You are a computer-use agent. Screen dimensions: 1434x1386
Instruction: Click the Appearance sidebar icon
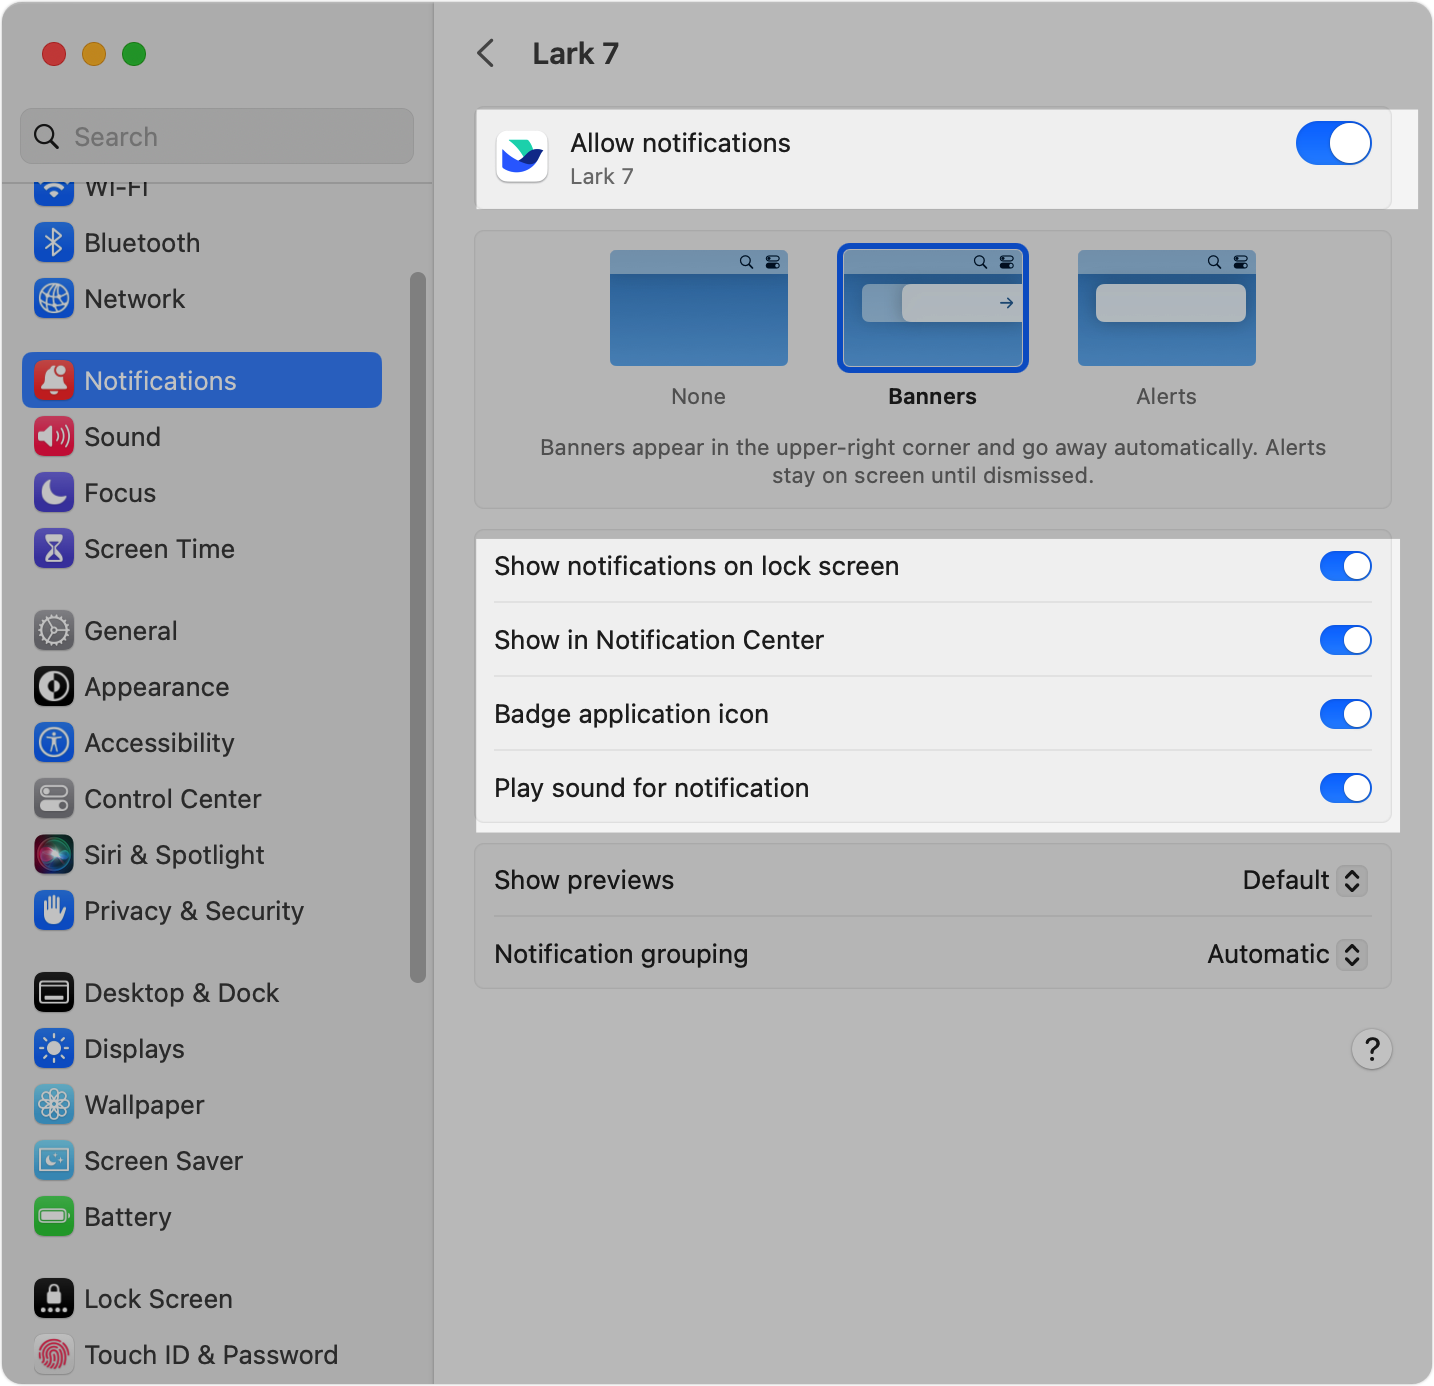click(x=53, y=686)
